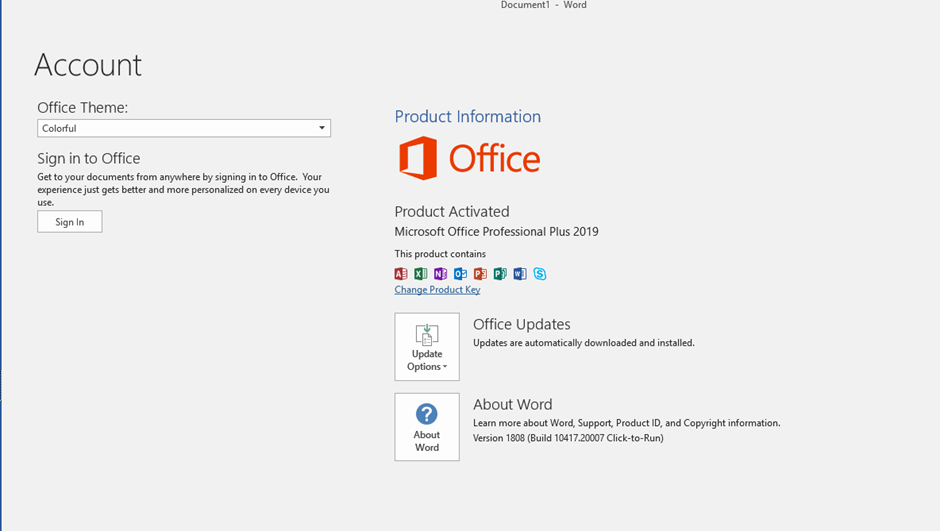
Task: Click the Version 1808 build text
Action: [567, 438]
